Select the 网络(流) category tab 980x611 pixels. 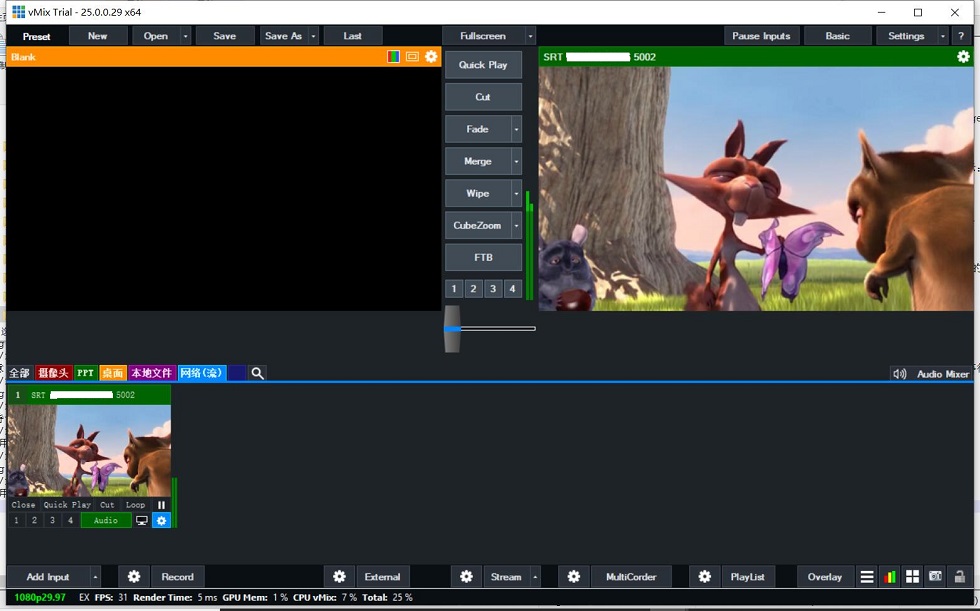(202, 373)
